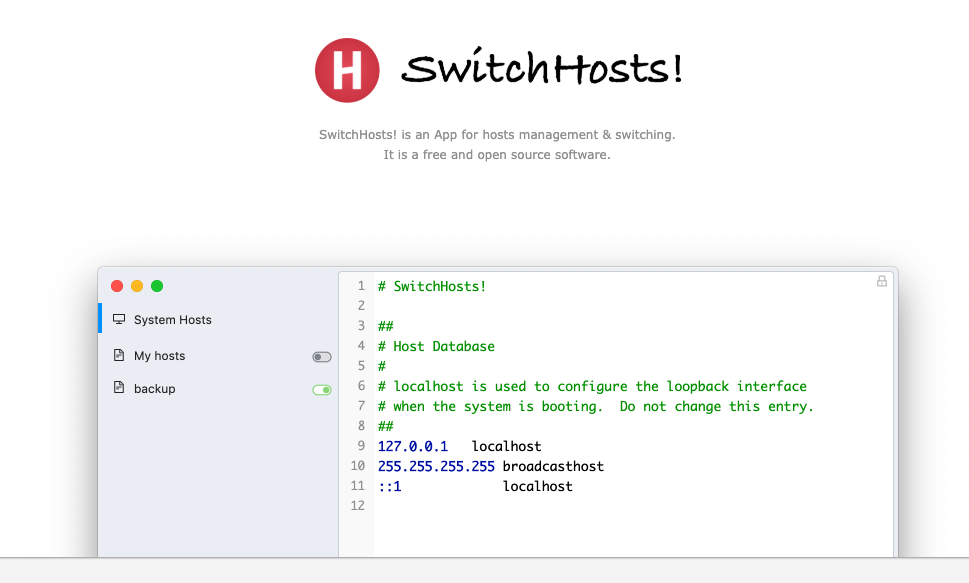Image resolution: width=969 pixels, height=583 pixels.
Task: Click the red close window button
Action: coord(117,286)
